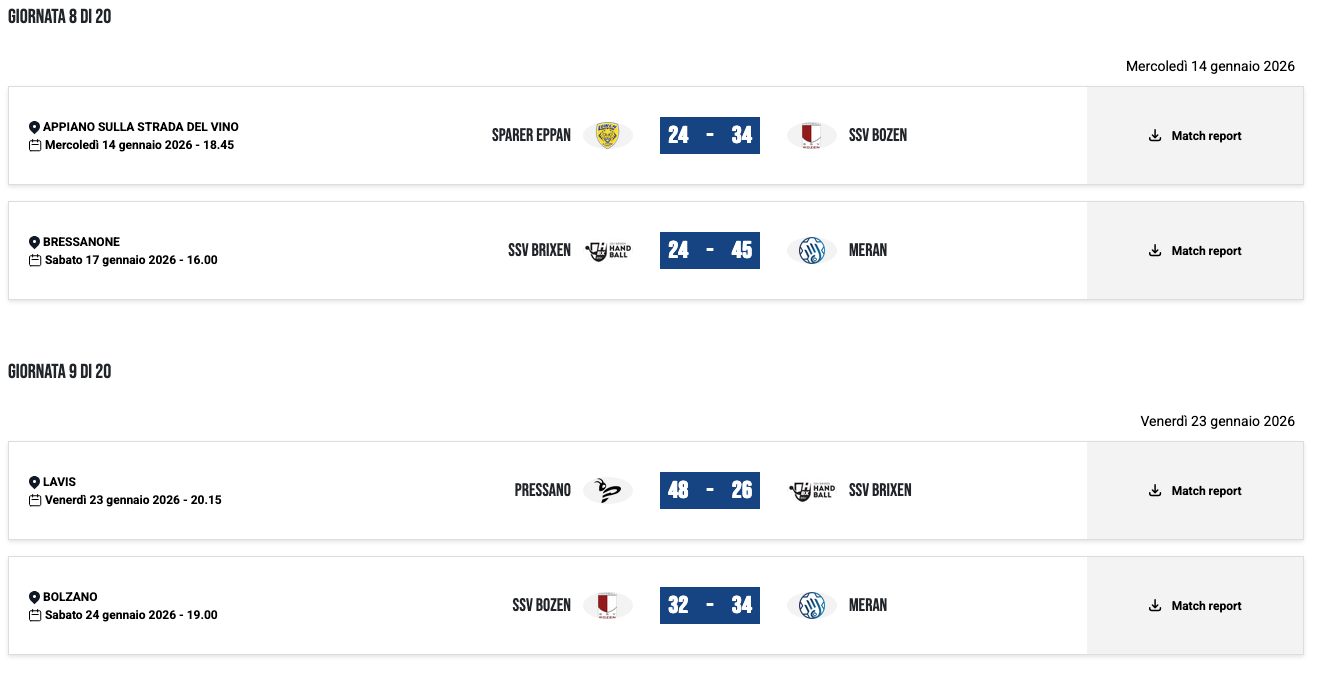
Task: Click Meran logo in the Bolzano match
Action: click(x=811, y=606)
